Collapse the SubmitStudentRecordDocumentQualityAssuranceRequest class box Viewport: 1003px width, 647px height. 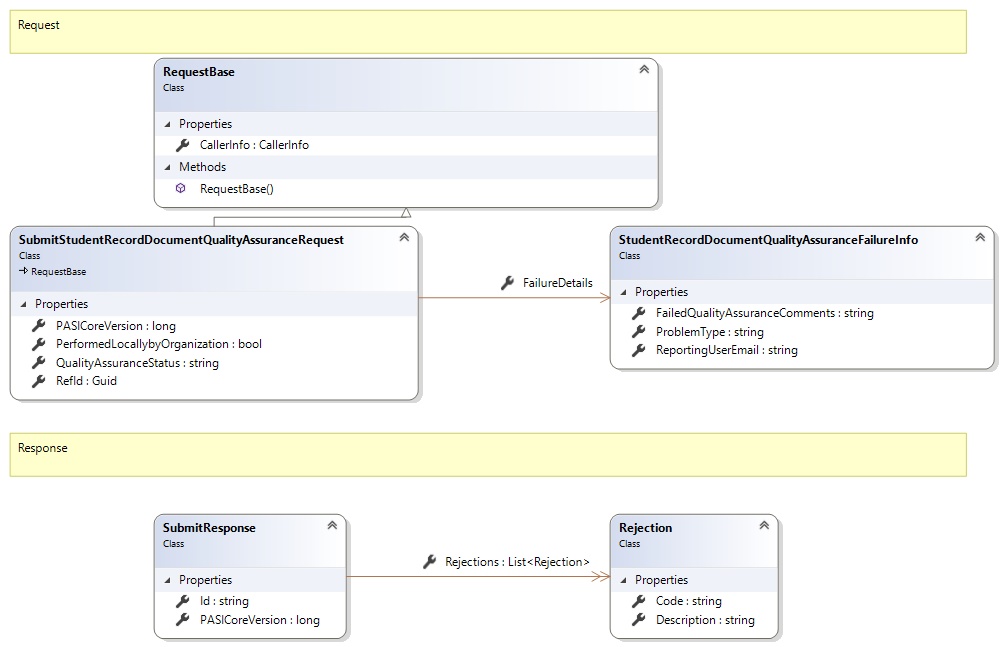click(x=404, y=238)
